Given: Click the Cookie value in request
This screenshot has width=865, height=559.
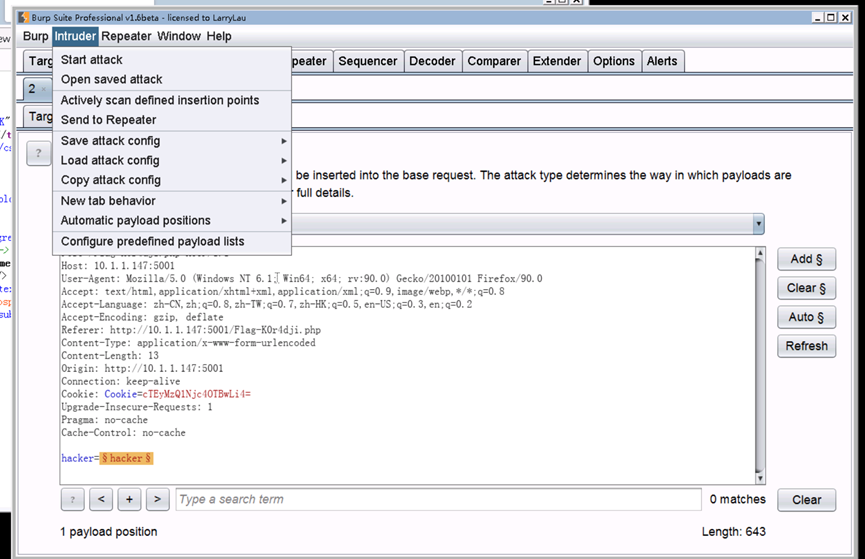Looking at the screenshot, I should (x=196, y=394).
